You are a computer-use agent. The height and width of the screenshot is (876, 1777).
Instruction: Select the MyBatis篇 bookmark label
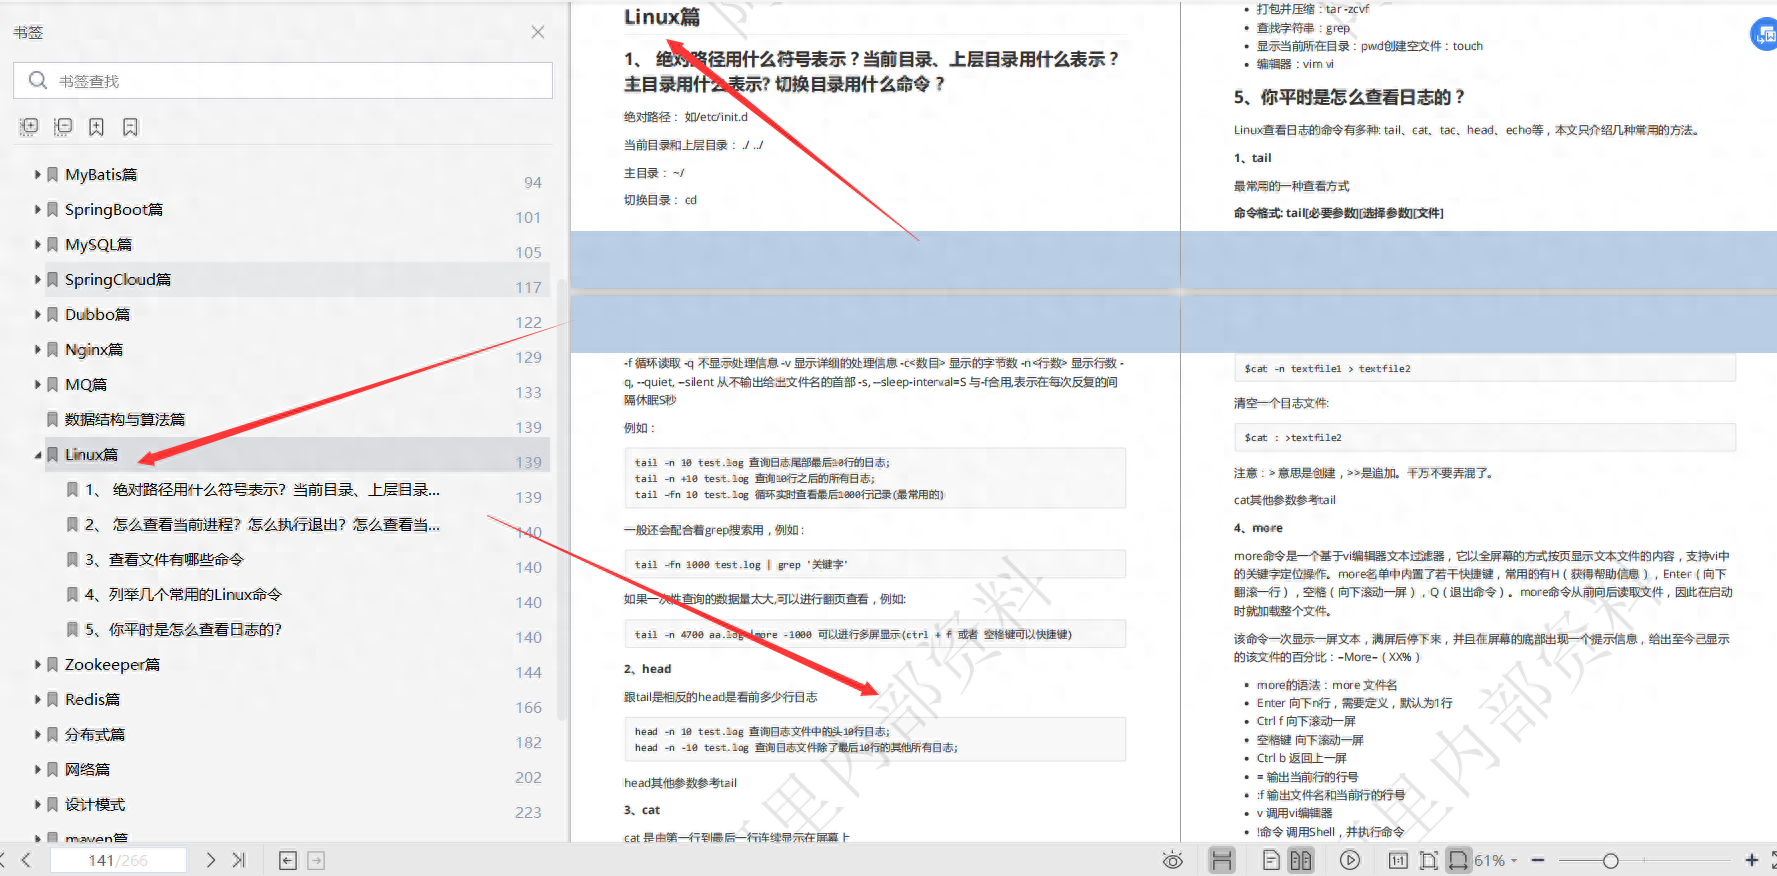[x=101, y=174]
